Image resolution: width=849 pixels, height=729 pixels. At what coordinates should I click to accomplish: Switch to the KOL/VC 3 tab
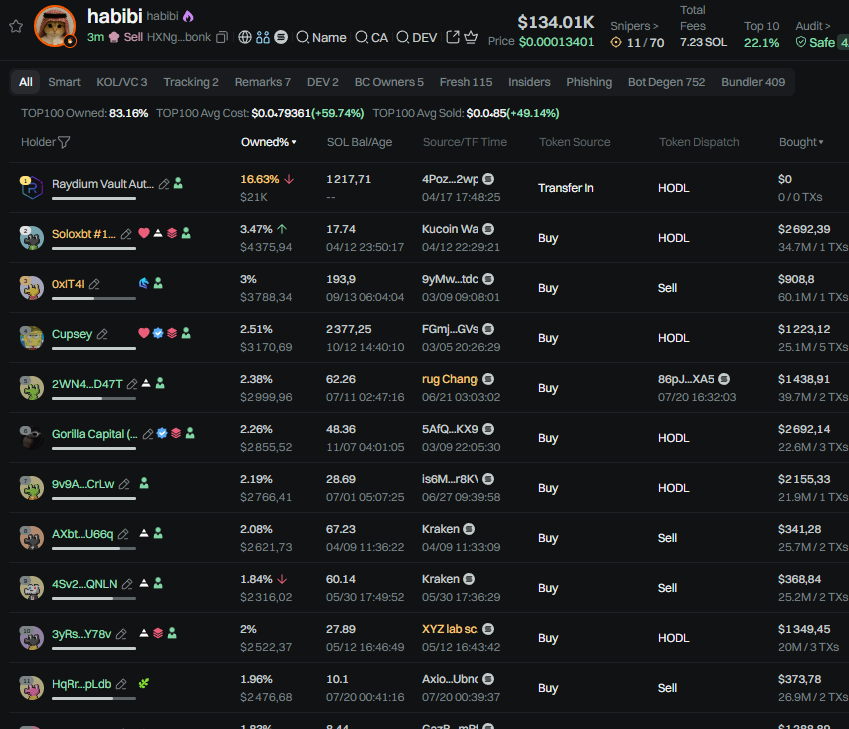pos(122,82)
